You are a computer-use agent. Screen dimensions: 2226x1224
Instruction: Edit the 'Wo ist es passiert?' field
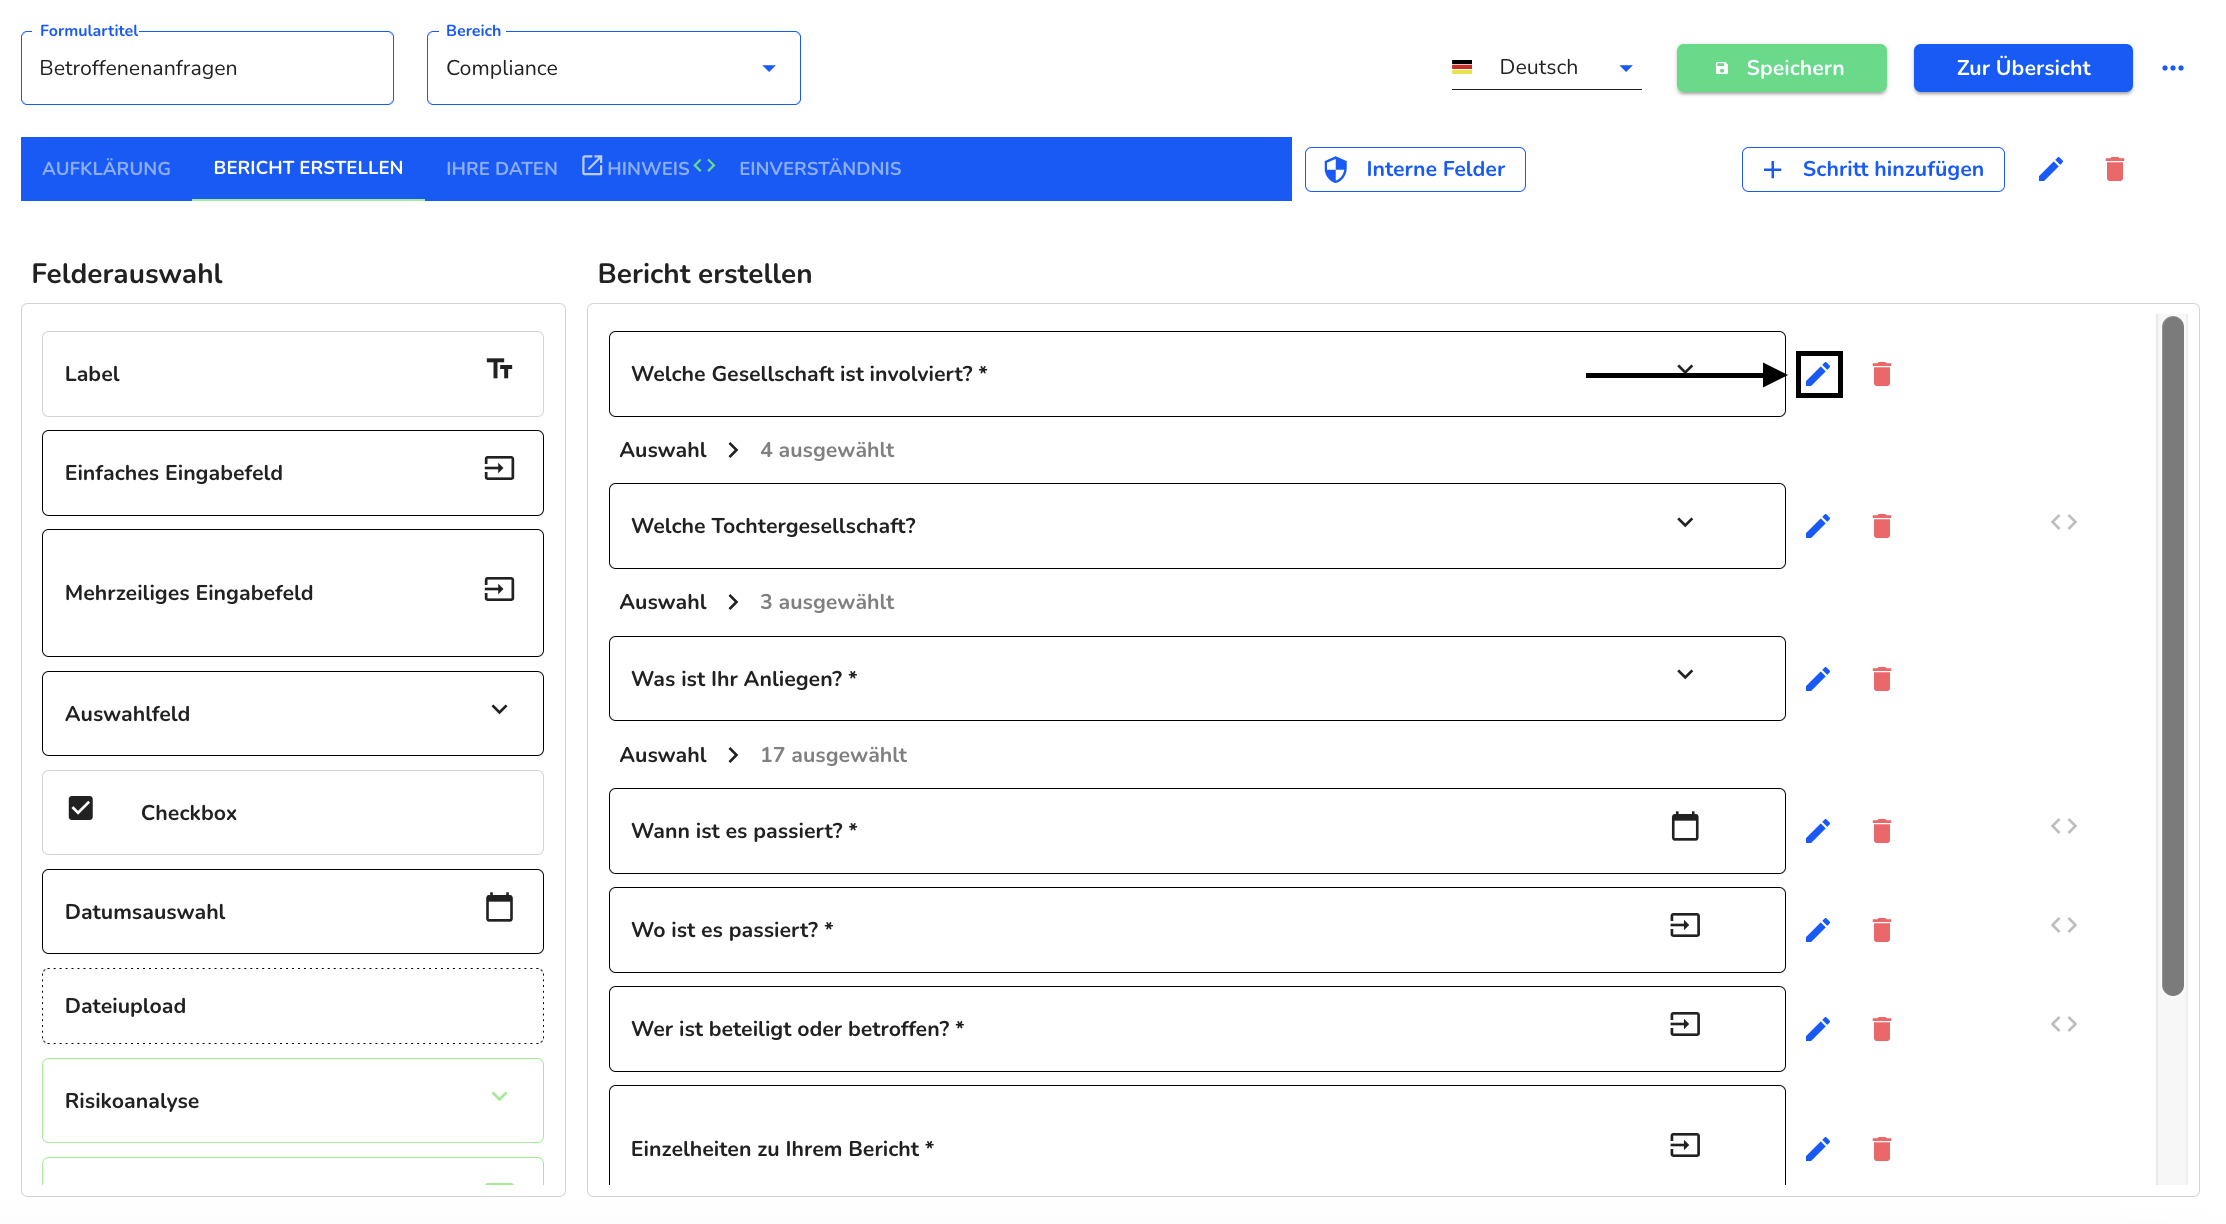[x=1818, y=930]
